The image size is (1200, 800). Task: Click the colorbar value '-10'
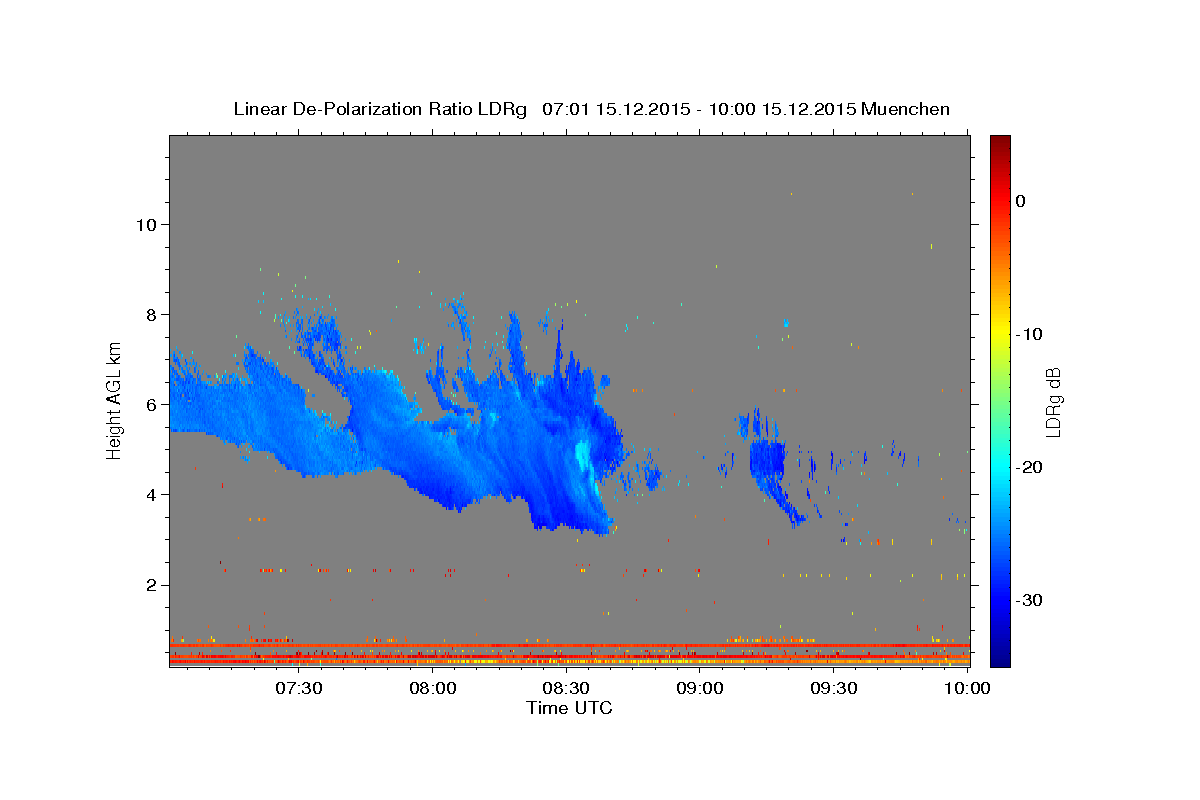[1030, 334]
